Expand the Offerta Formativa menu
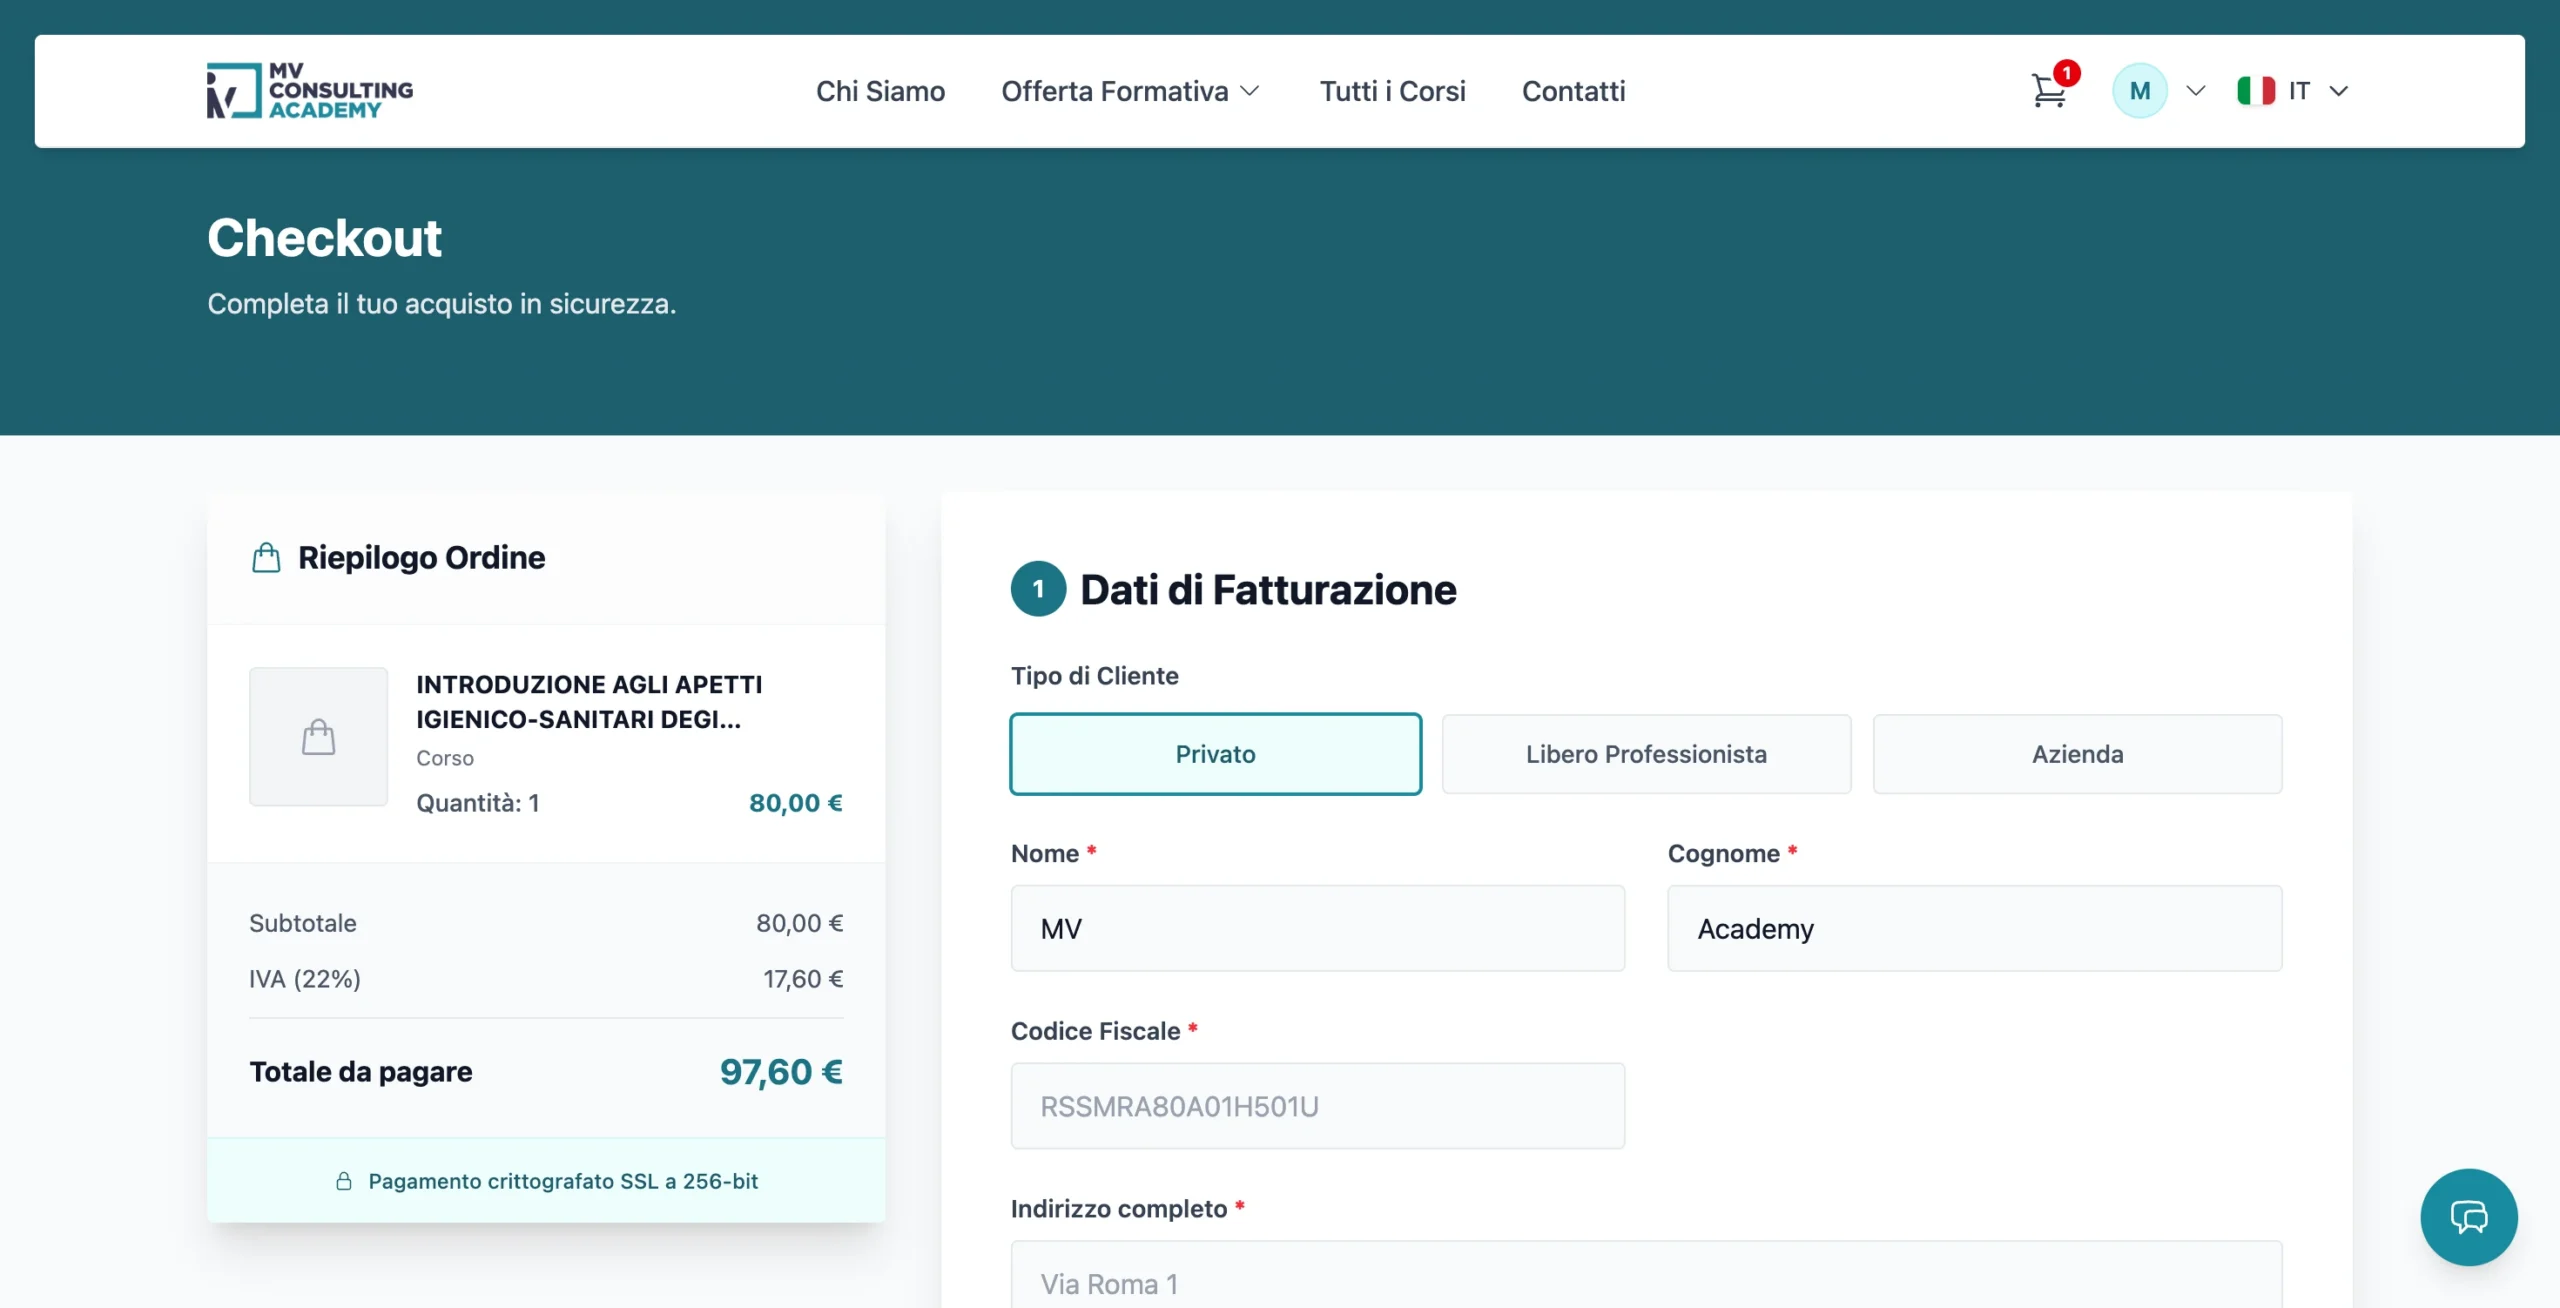The width and height of the screenshot is (2560, 1308). 1130,91
